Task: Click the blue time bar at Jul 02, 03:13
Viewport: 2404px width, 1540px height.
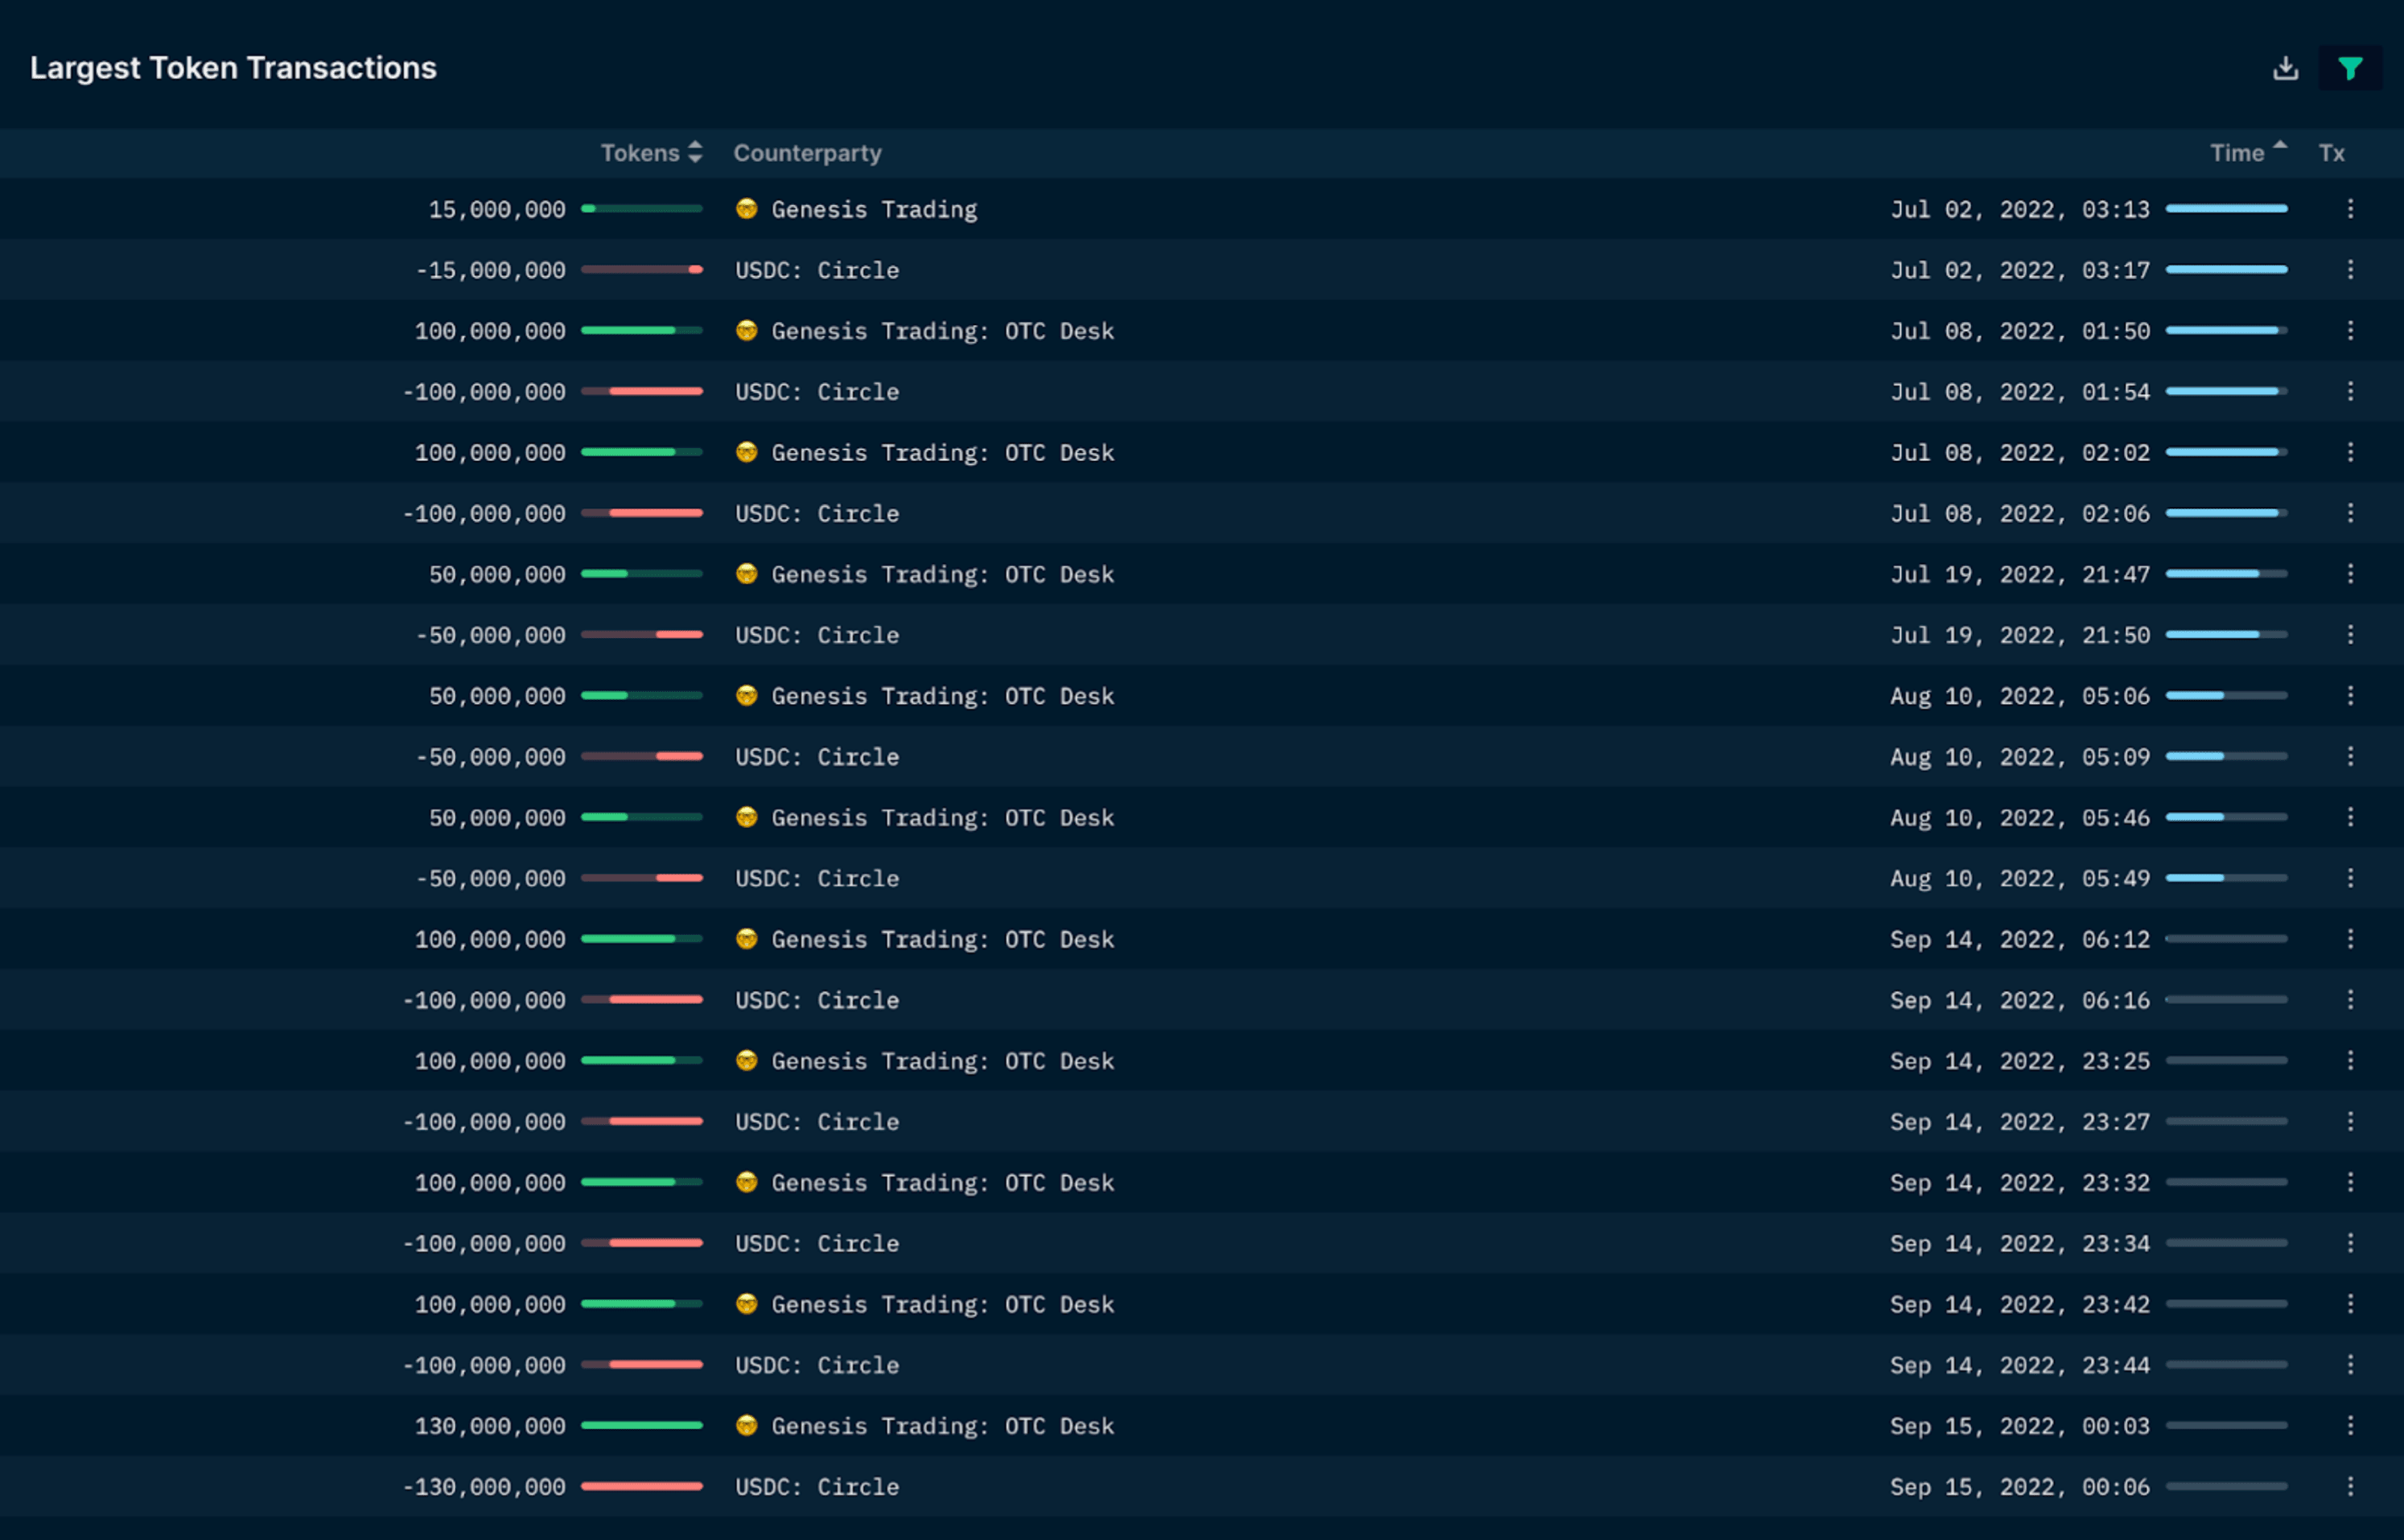Action: [x=2226, y=209]
